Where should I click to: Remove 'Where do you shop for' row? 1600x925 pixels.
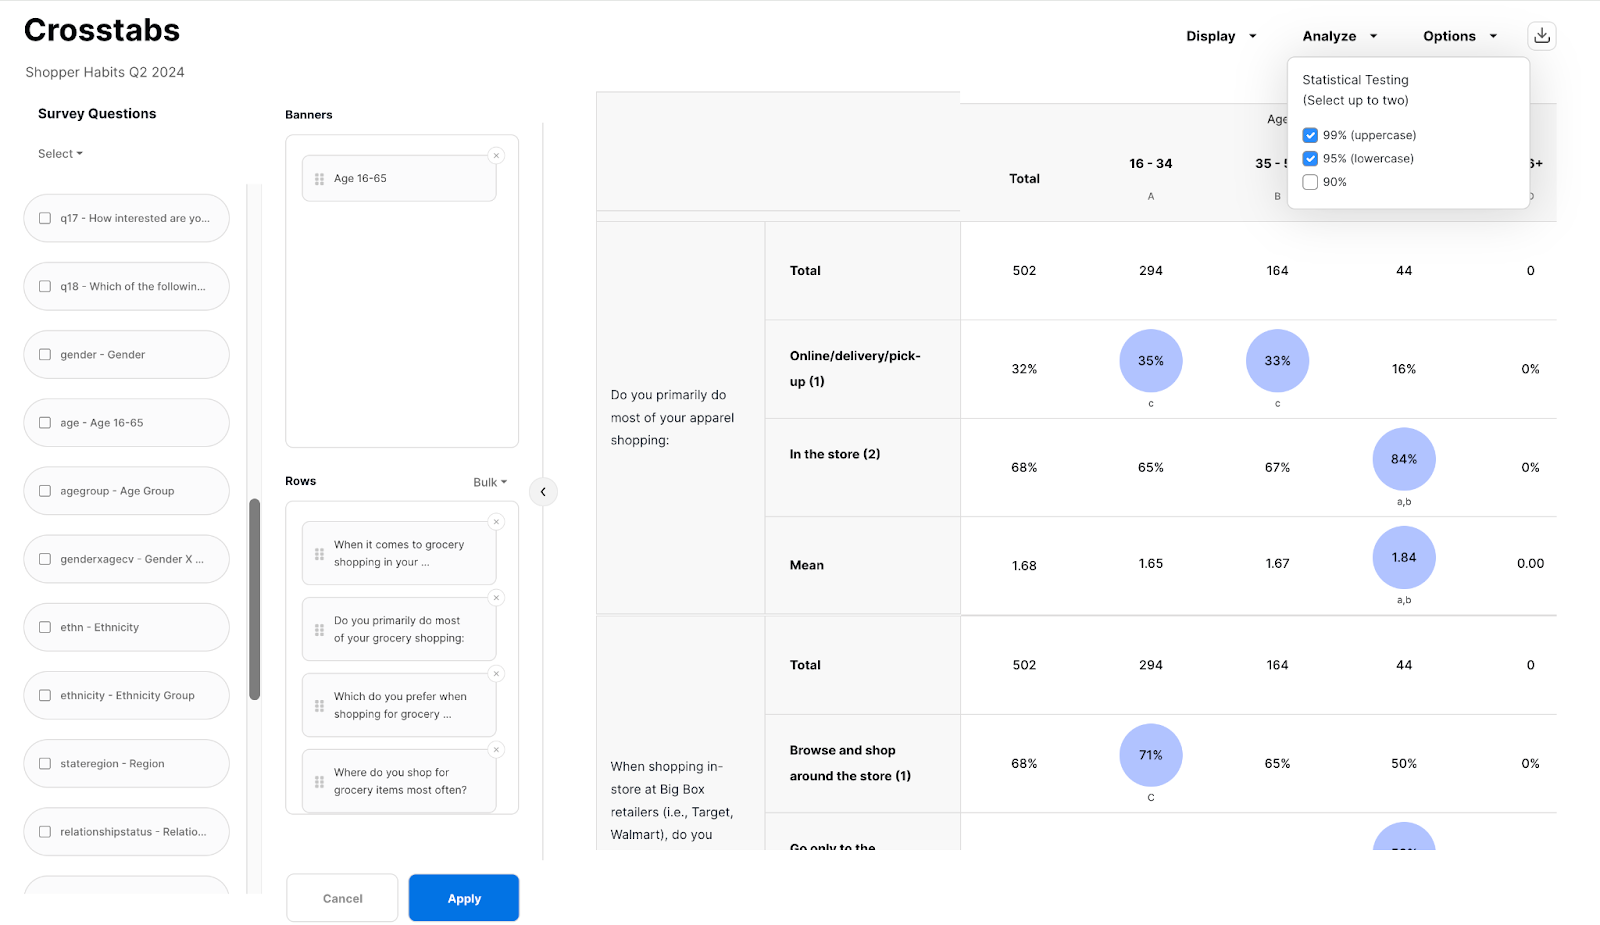pyautogui.click(x=496, y=750)
